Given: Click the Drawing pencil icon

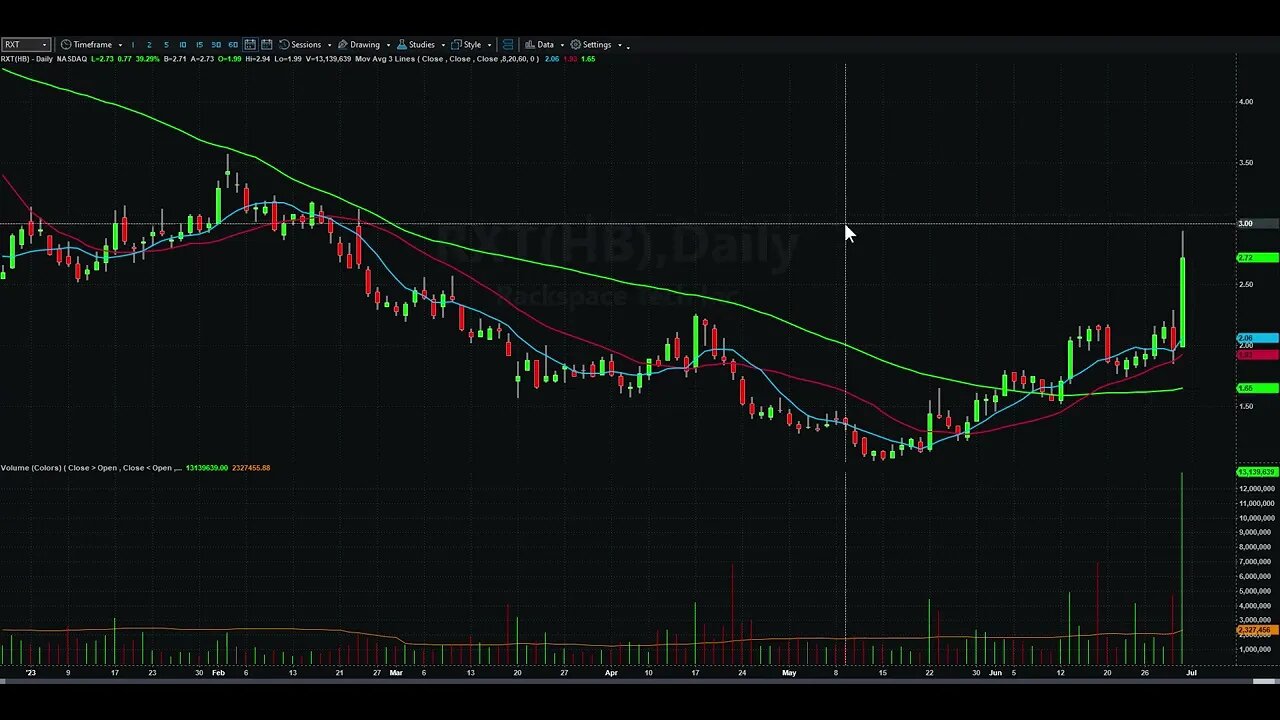Looking at the screenshot, I should point(343,45).
